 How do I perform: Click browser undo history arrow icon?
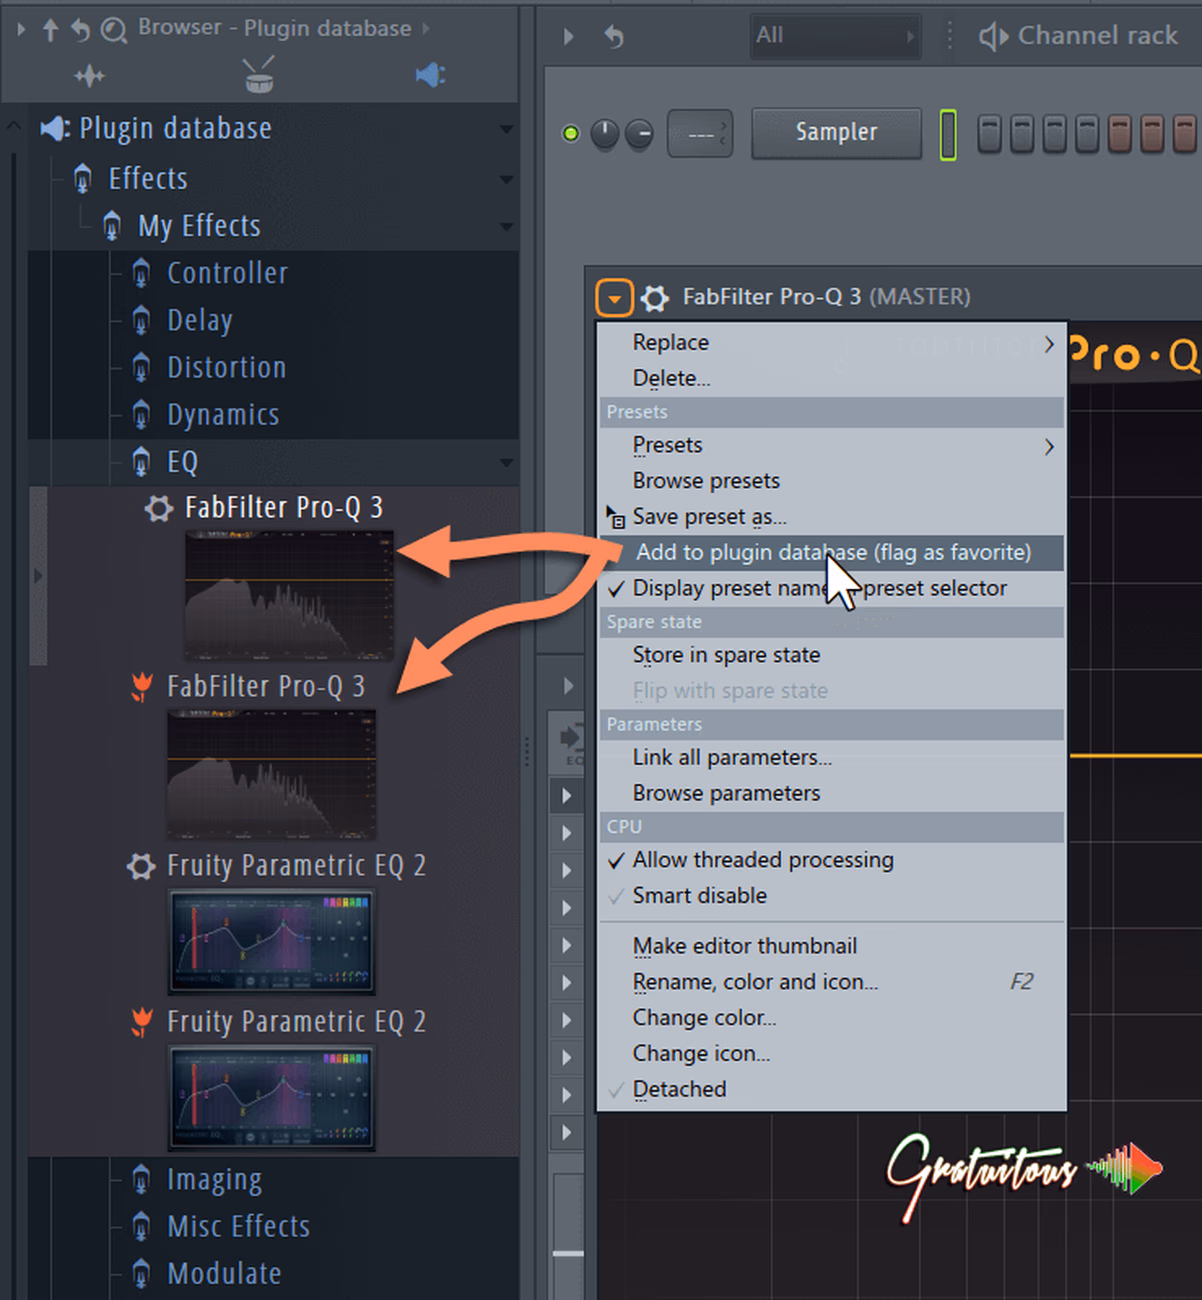(80, 30)
